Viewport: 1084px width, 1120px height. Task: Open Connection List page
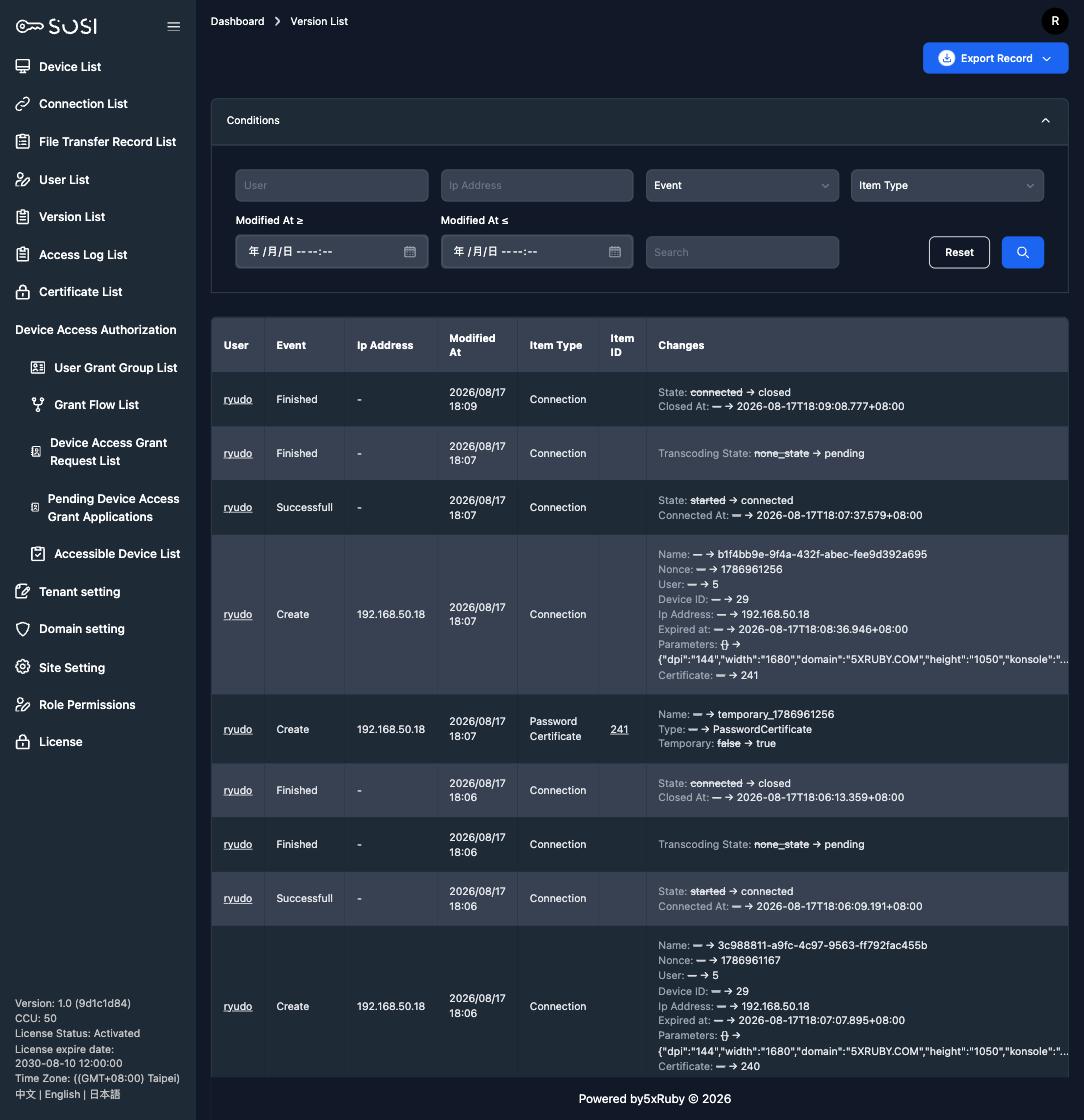pyautogui.click(x=83, y=104)
